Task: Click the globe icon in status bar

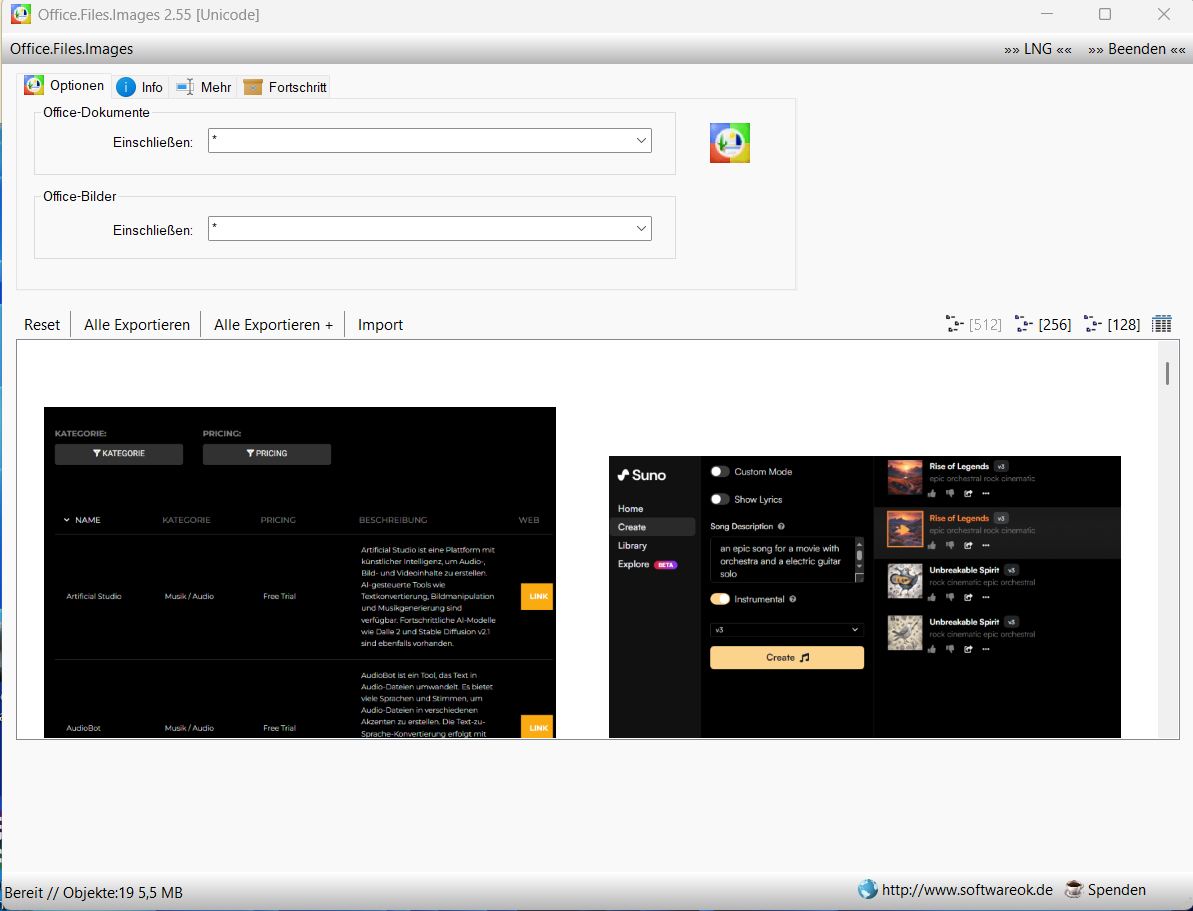Action: point(867,889)
